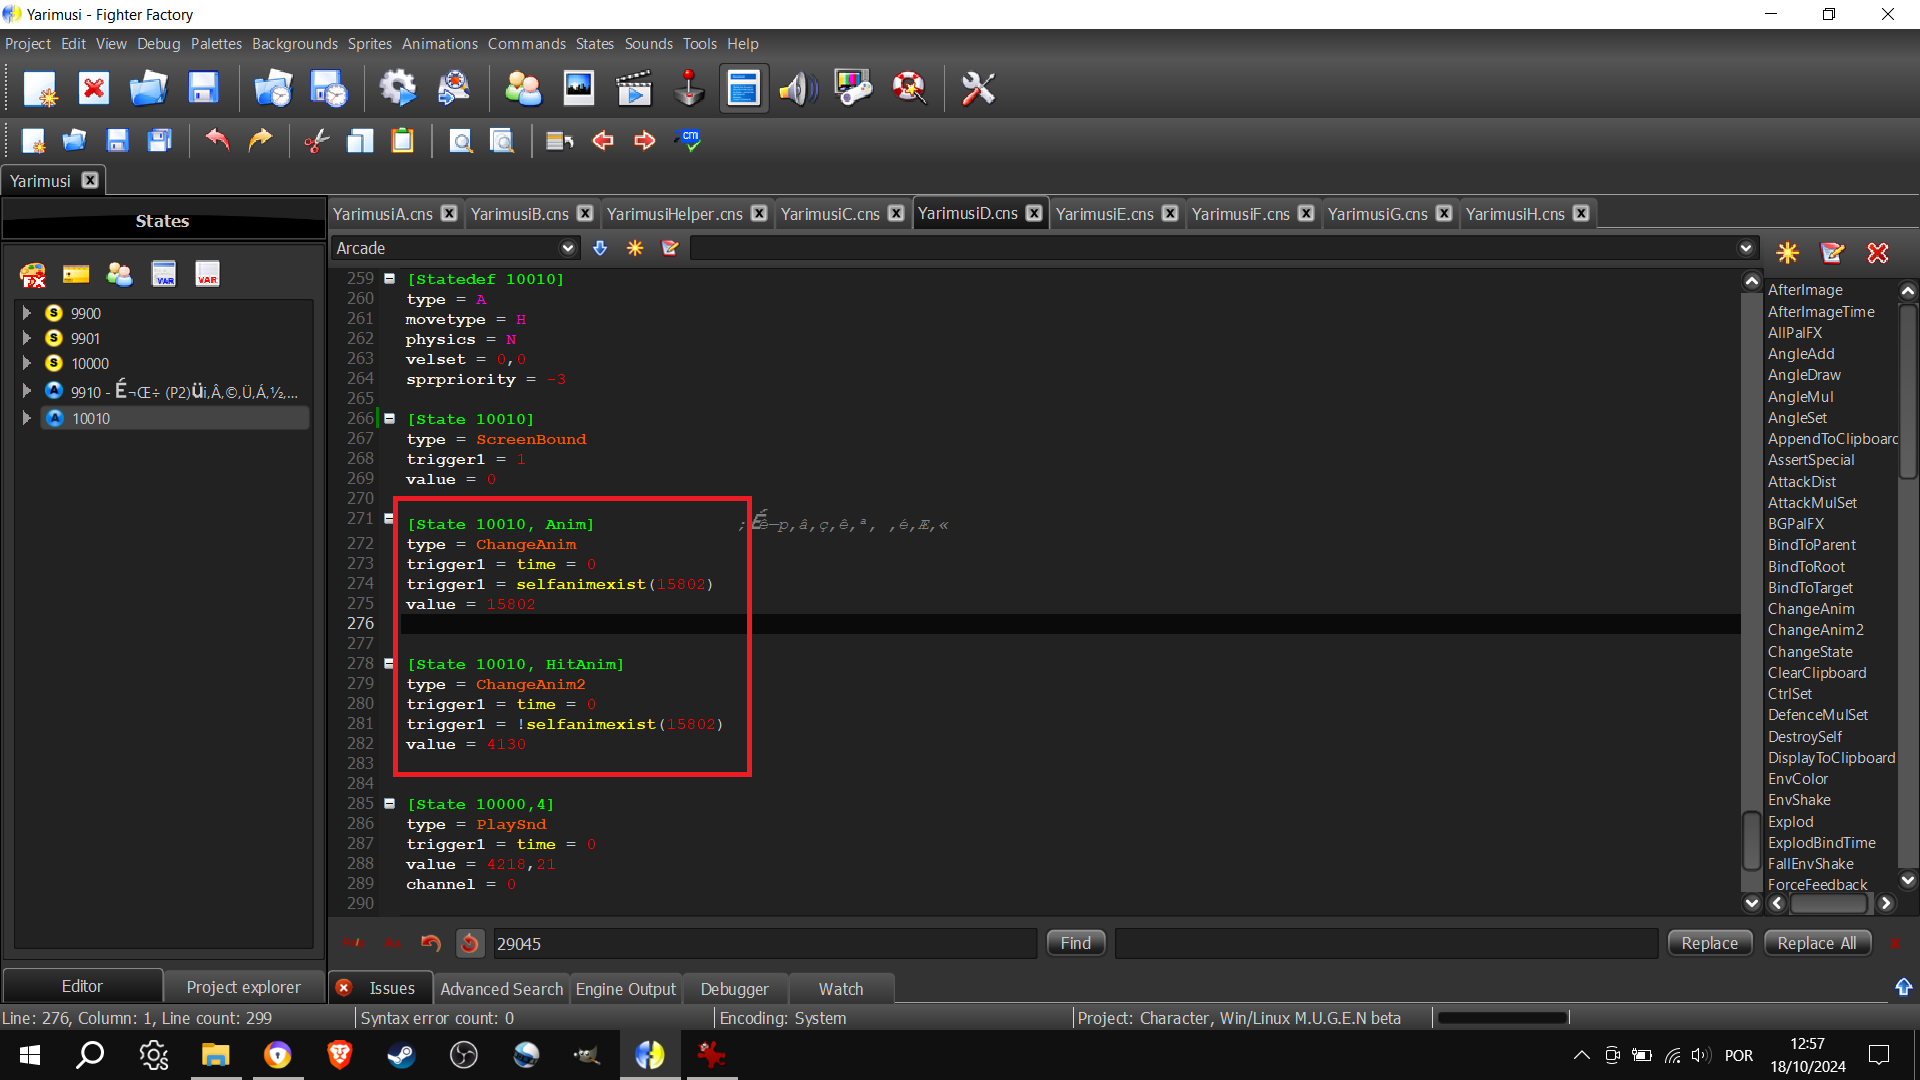This screenshot has height=1080, width=1920.
Task: Open the Debugger tab
Action: [735, 989]
